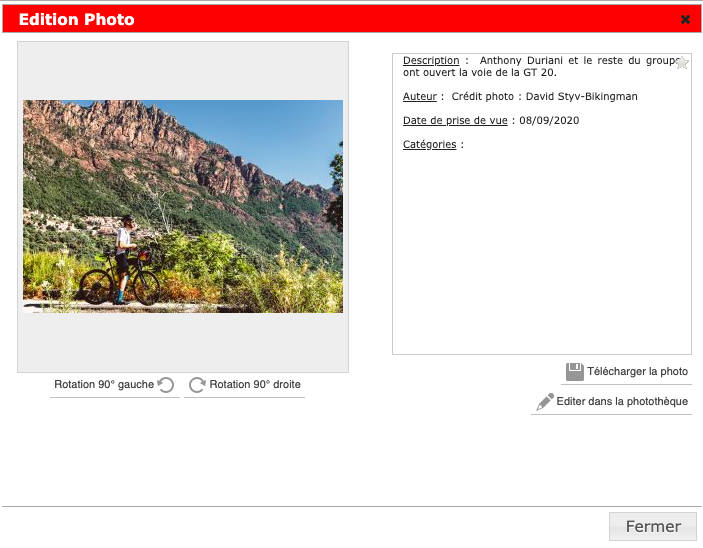Click the underlined Catégories label

pos(430,144)
